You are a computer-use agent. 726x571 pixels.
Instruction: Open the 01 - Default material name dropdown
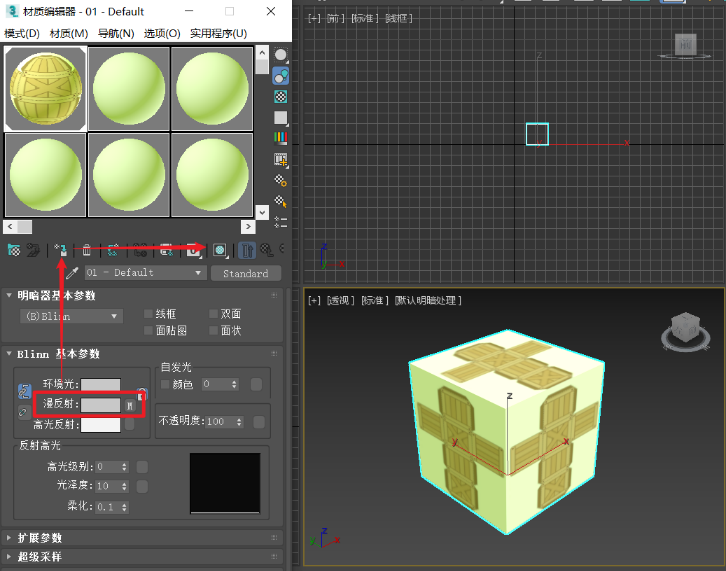click(x=145, y=273)
